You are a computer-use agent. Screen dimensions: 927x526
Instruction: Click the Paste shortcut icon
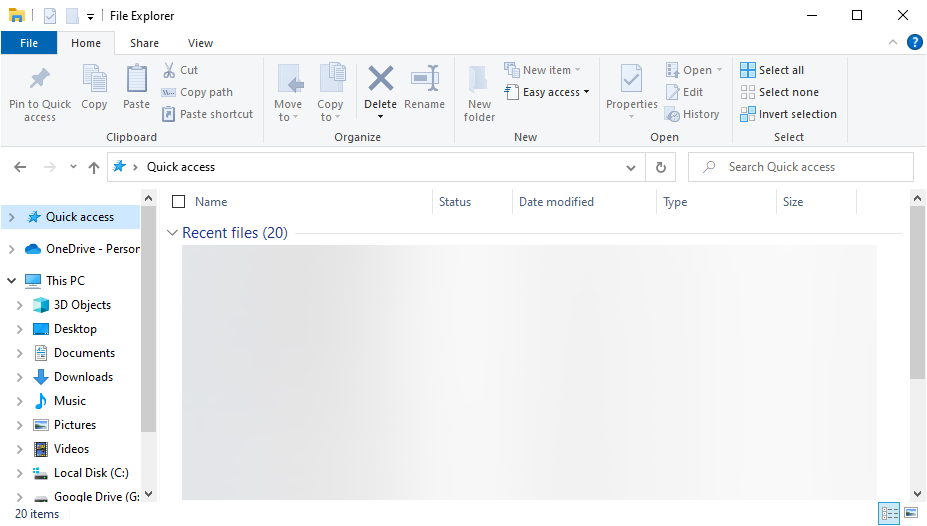click(168, 114)
